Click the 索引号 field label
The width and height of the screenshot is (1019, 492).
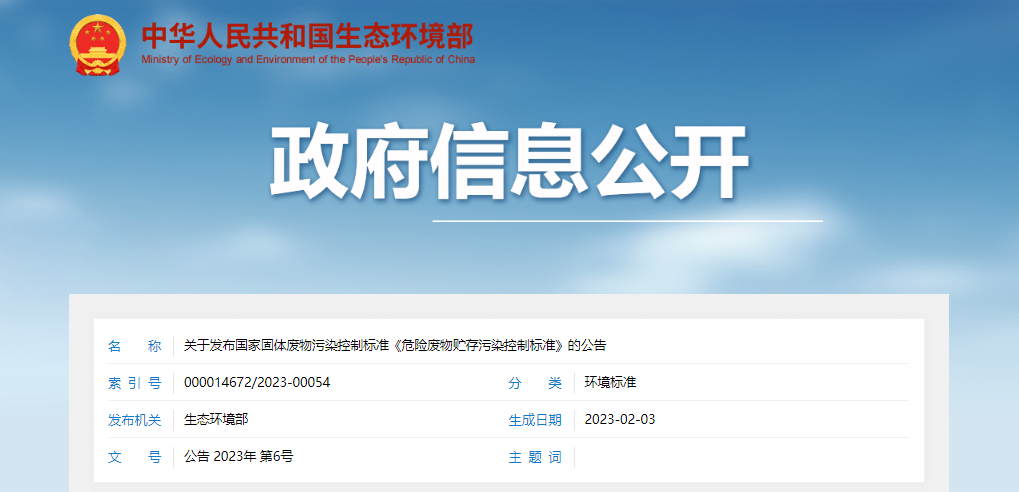[135, 383]
